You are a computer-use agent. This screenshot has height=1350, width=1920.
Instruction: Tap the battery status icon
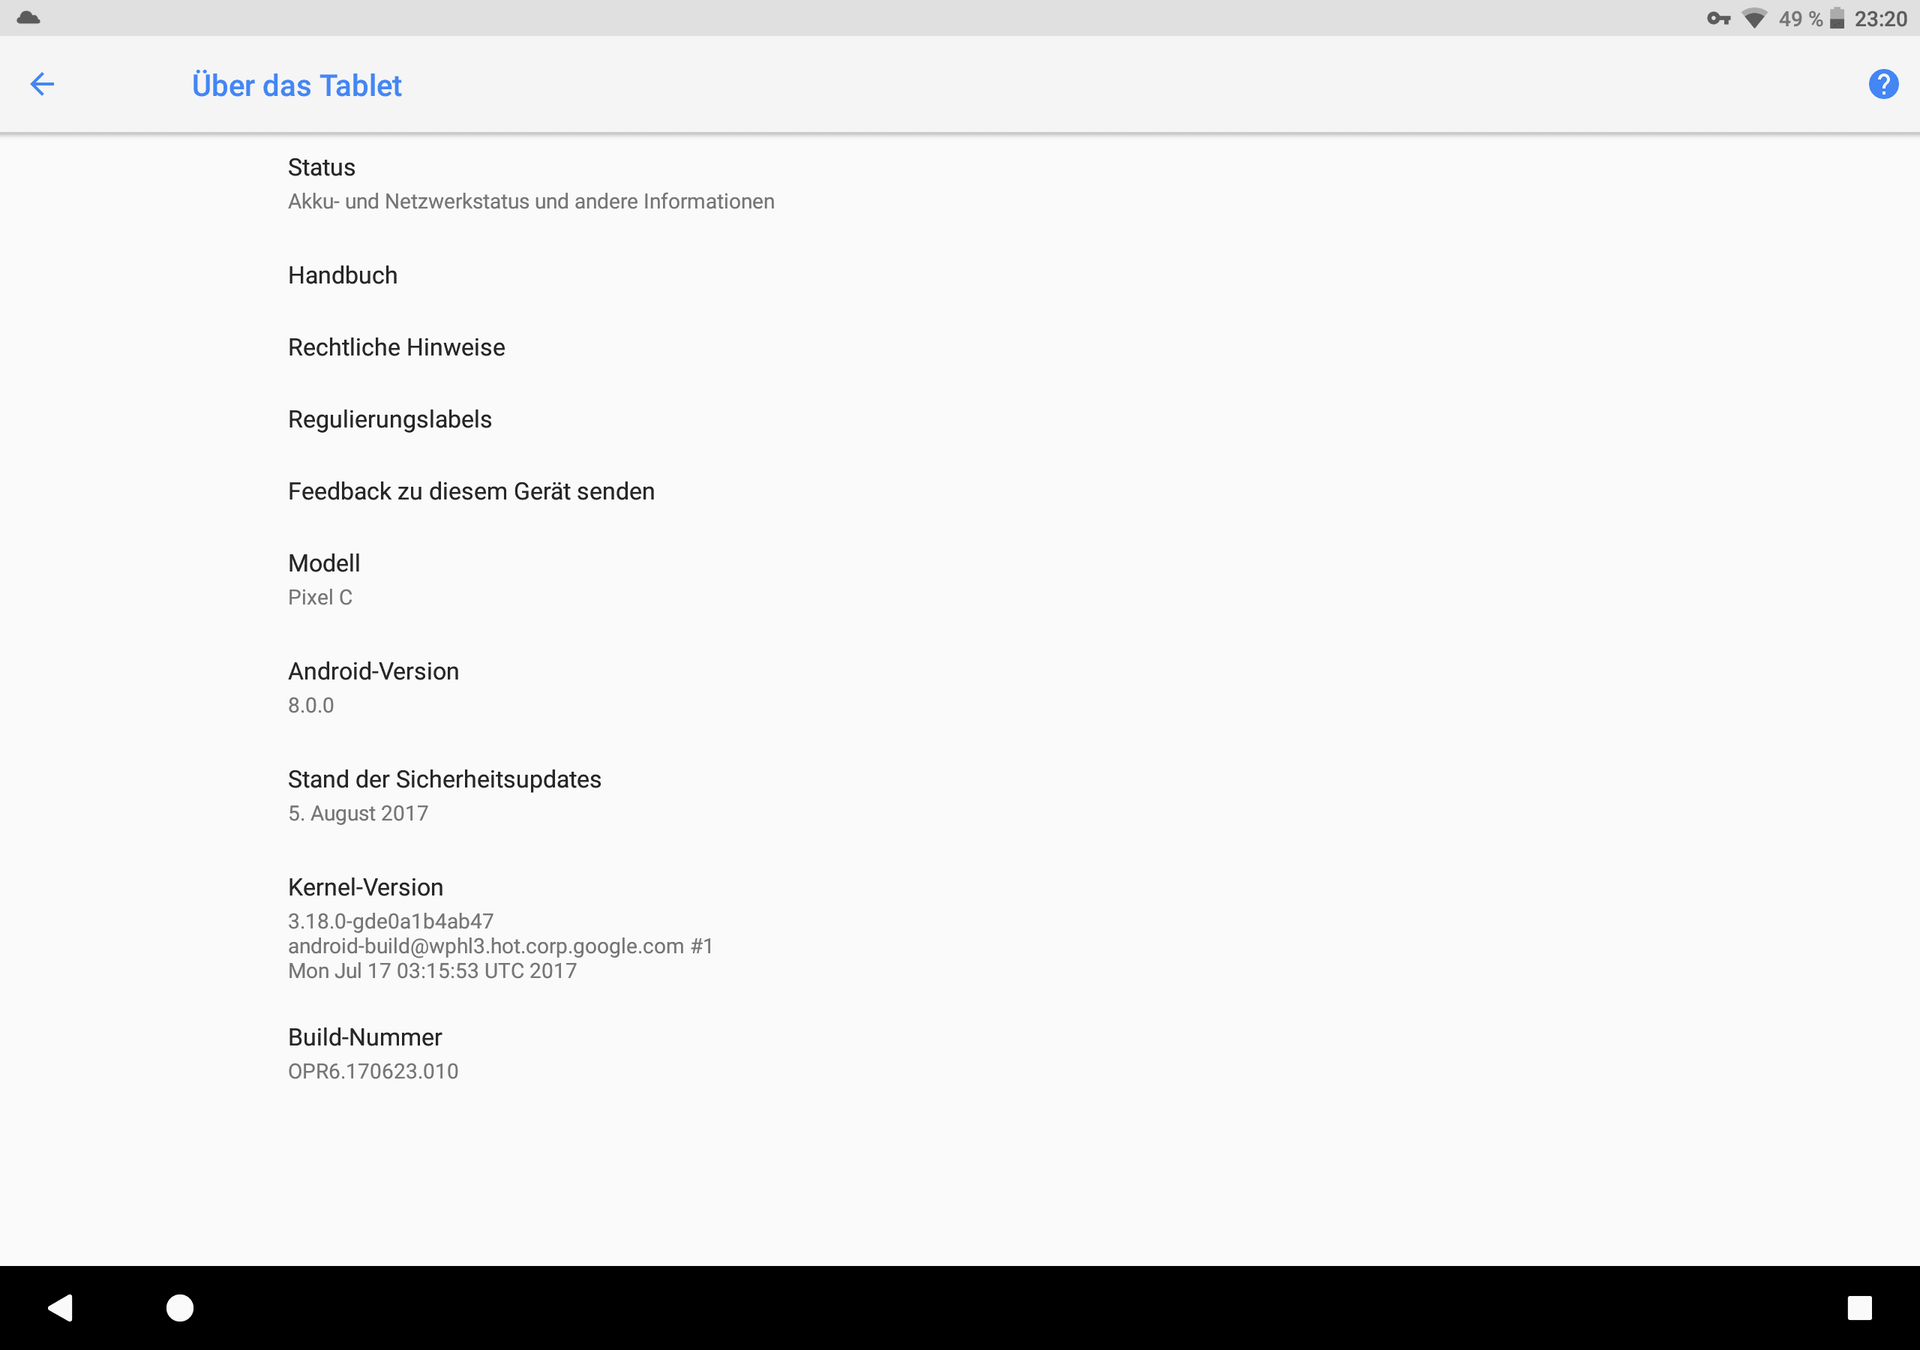click(1837, 19)
